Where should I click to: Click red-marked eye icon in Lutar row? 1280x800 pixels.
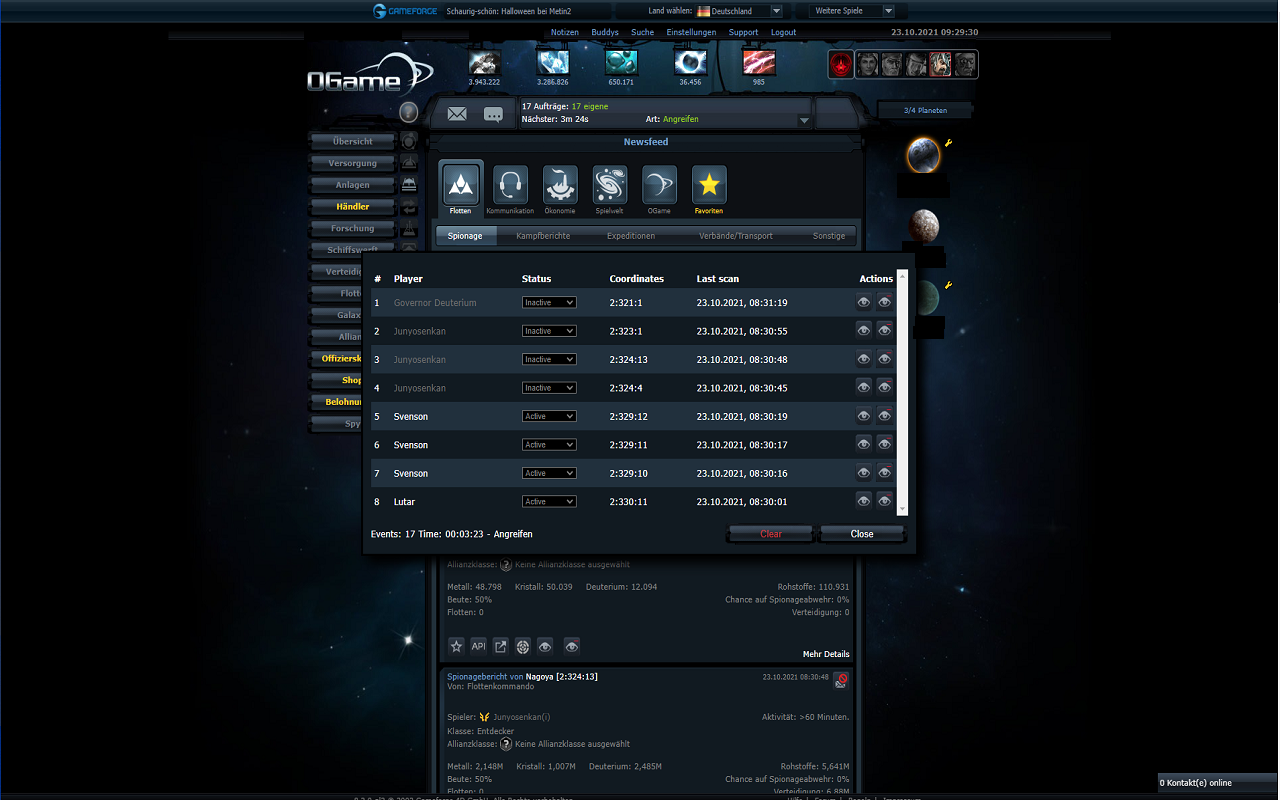pyautogui.click(x=885, y=501)
